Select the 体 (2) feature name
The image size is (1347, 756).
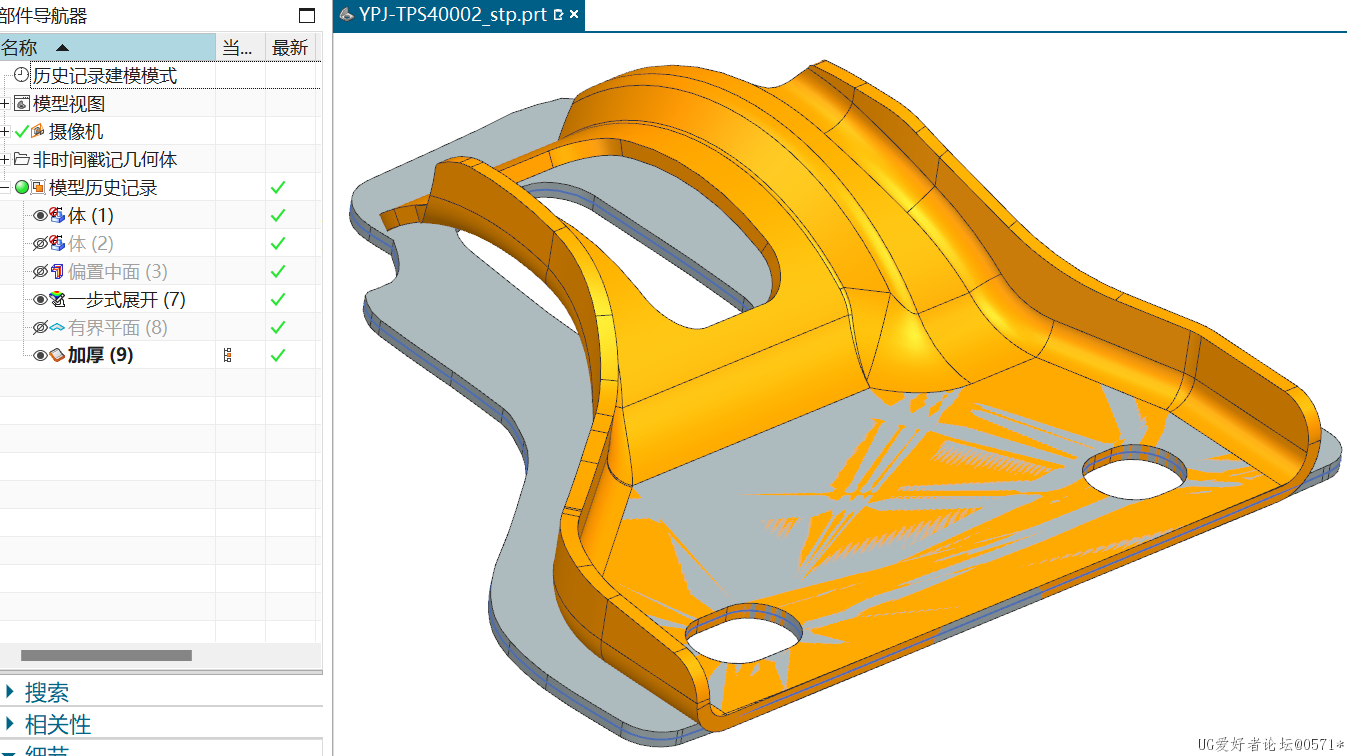coord(91,243)
